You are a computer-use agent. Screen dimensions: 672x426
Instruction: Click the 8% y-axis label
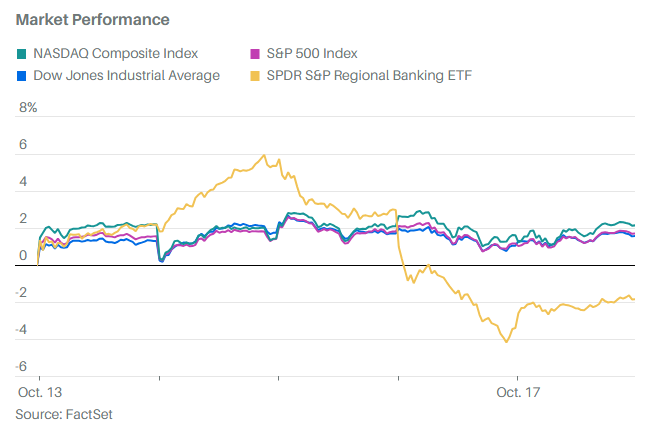point(27,108)
